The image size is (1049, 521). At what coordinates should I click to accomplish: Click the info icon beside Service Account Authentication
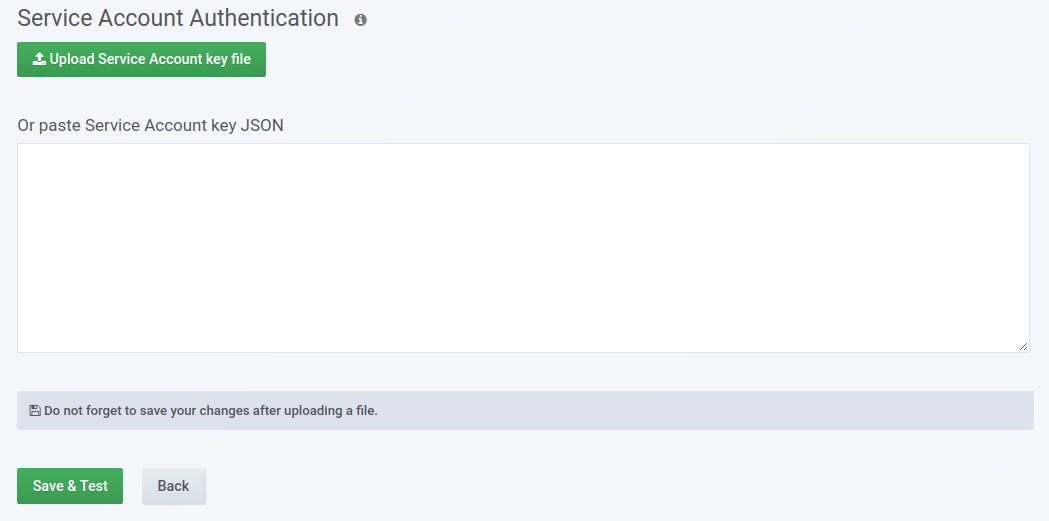(361, 19)
